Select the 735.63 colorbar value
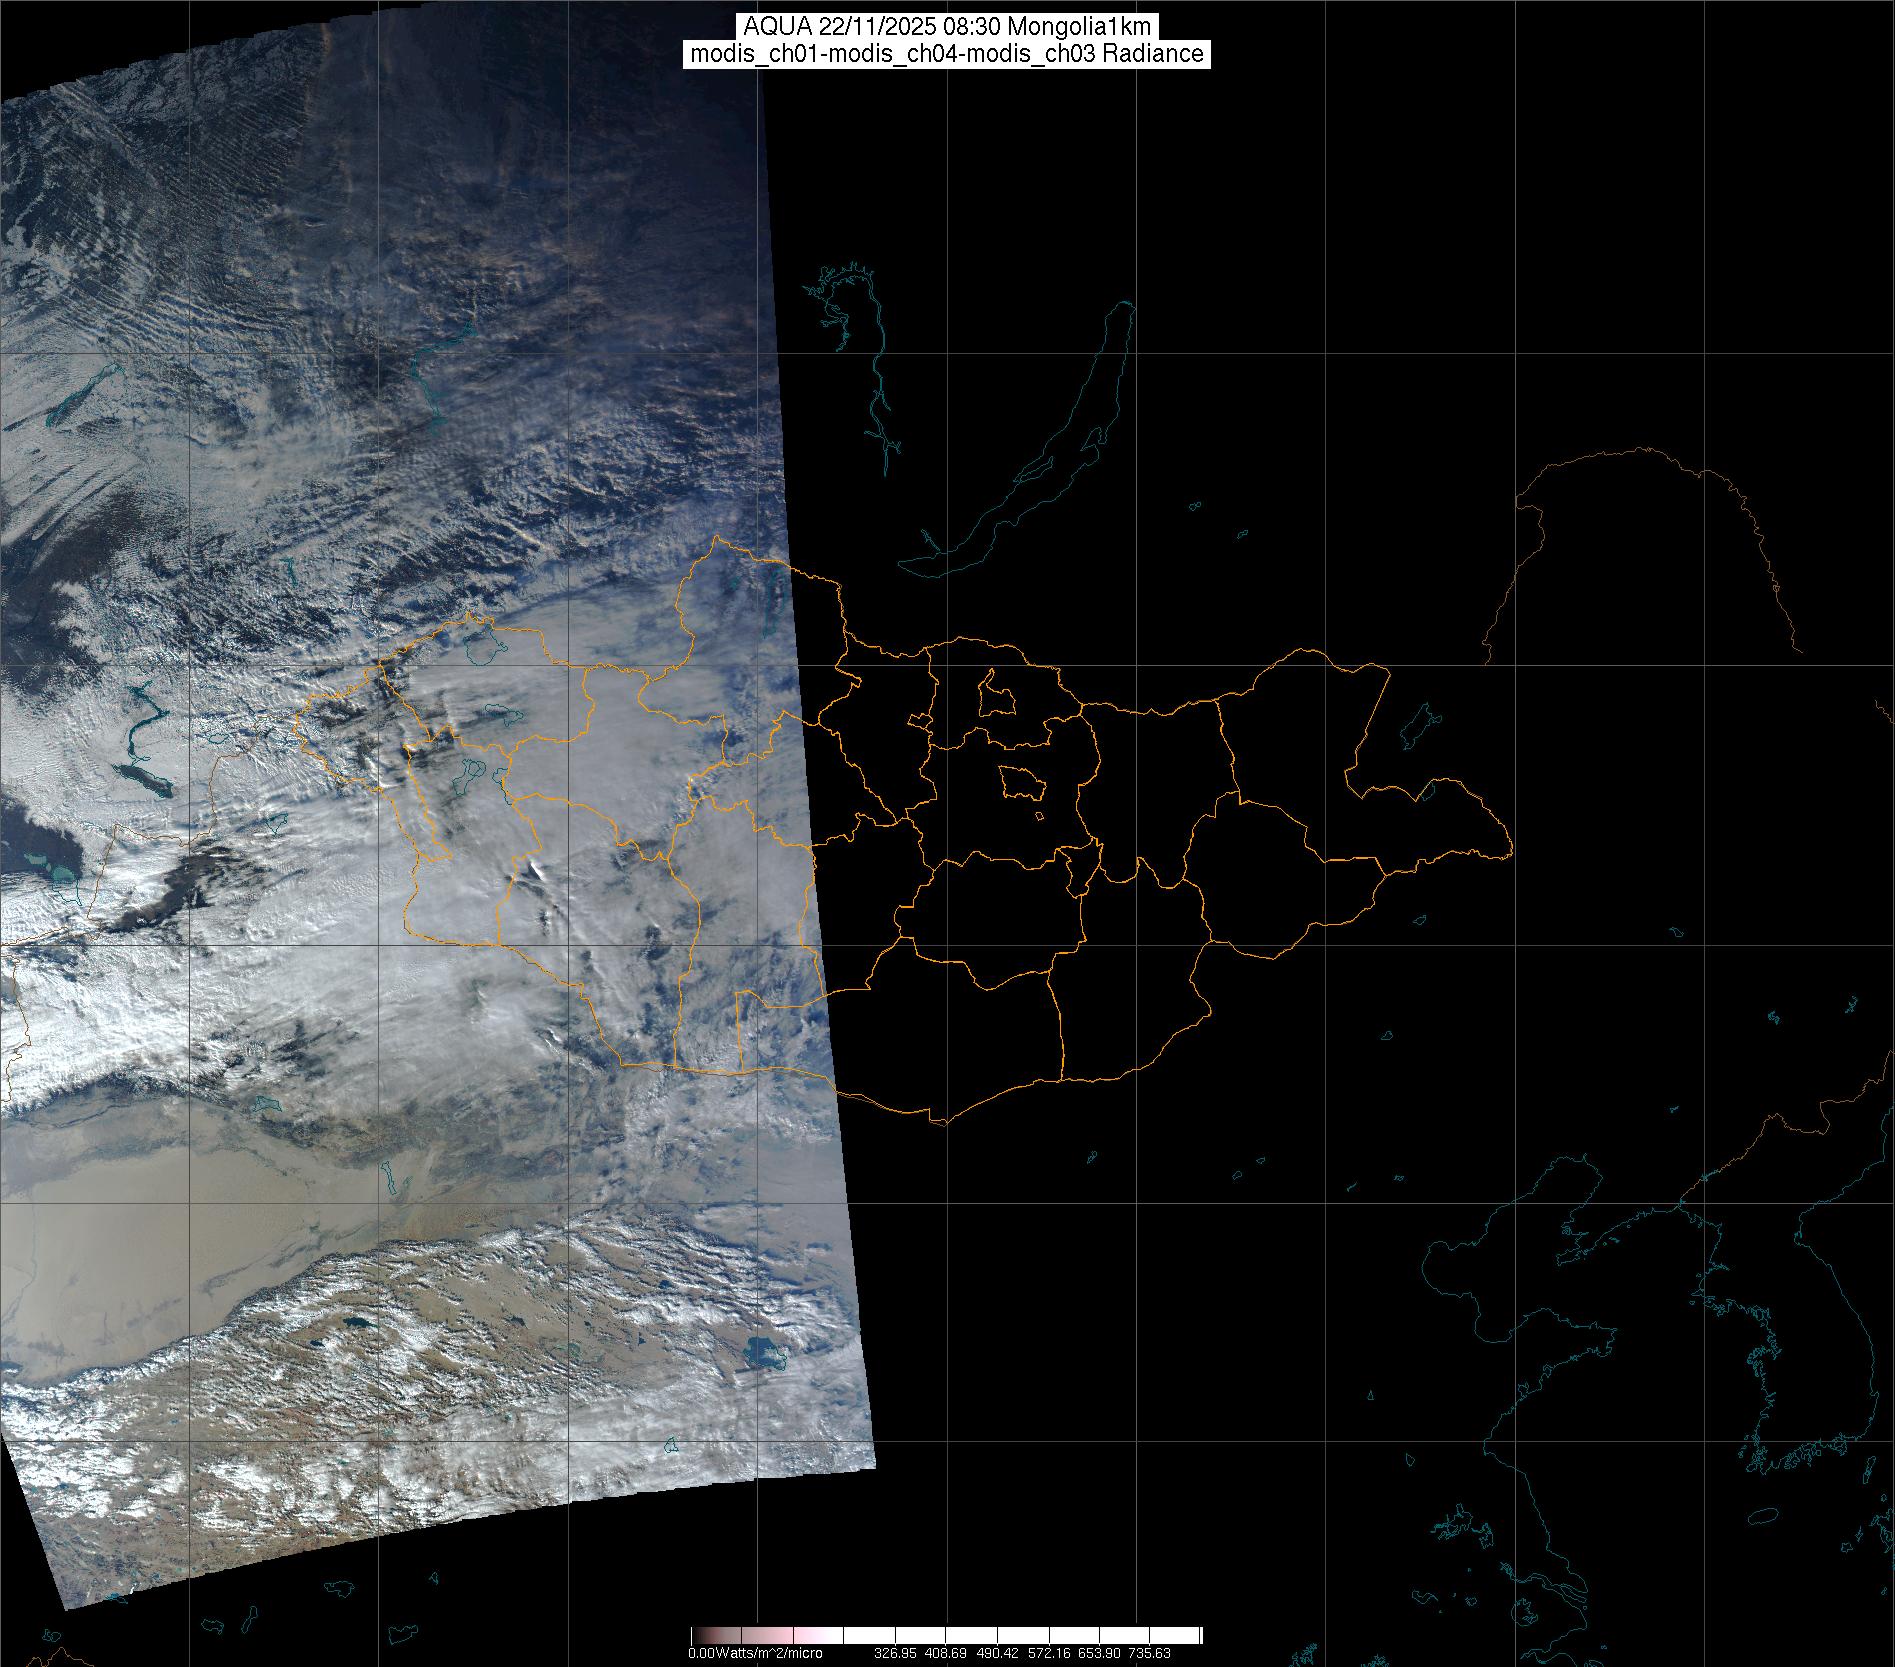The image size is (1895, 1667). click(1149, 1653)
